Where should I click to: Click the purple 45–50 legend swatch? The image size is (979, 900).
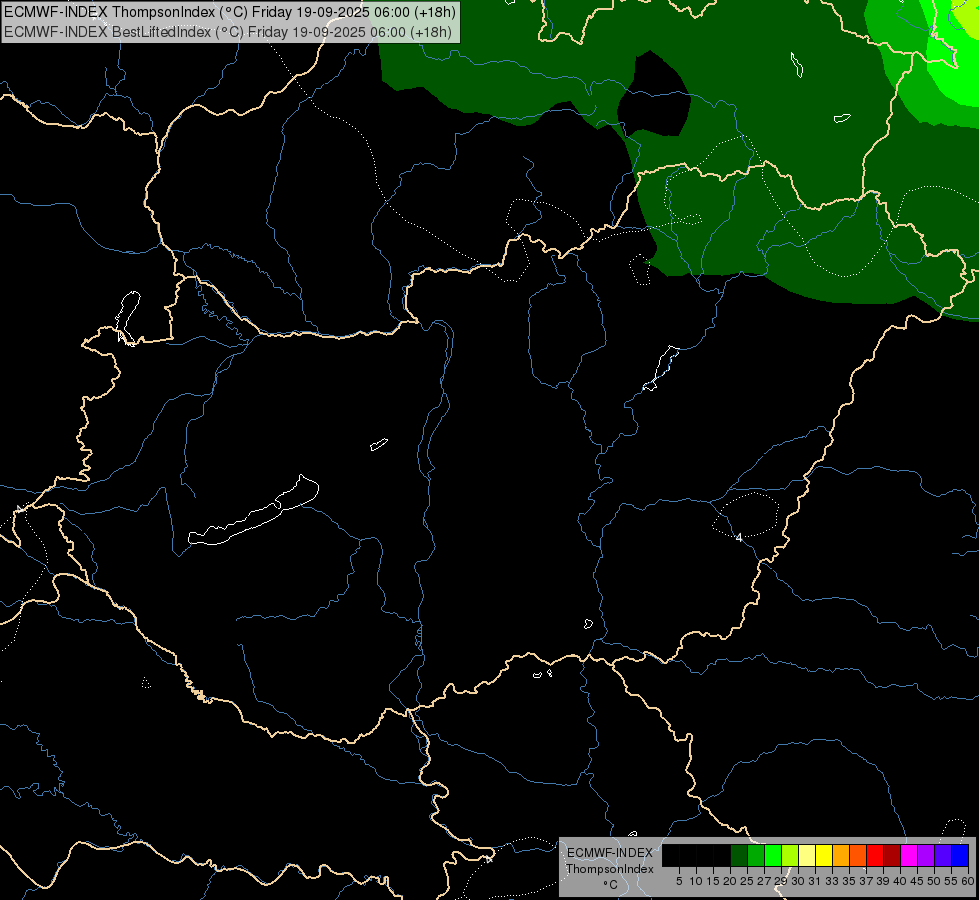(926, 856)
